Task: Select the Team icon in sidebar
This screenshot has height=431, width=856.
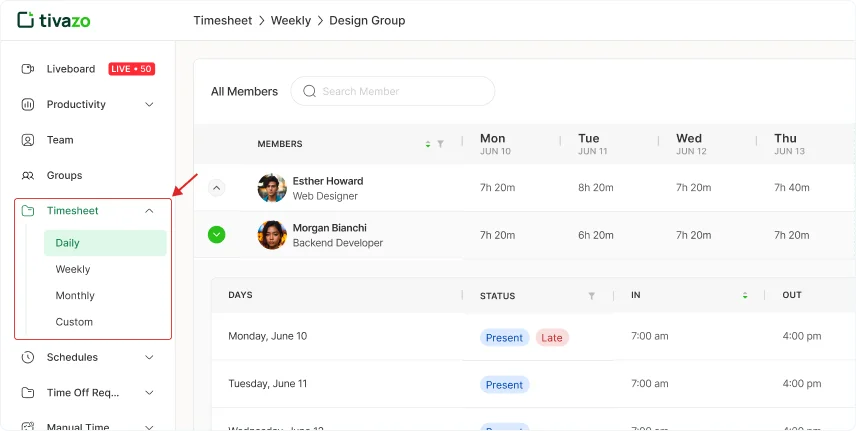Action: [x=28, y=140]
